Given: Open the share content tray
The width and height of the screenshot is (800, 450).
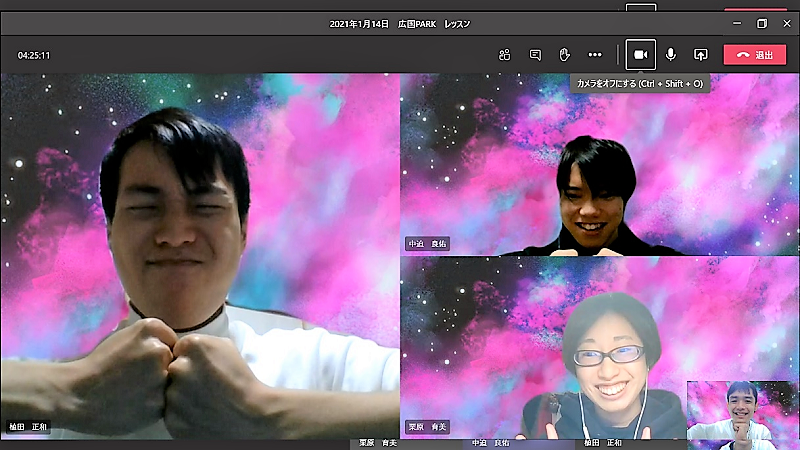Looking at the screenshot, I should tap(701, 55).
